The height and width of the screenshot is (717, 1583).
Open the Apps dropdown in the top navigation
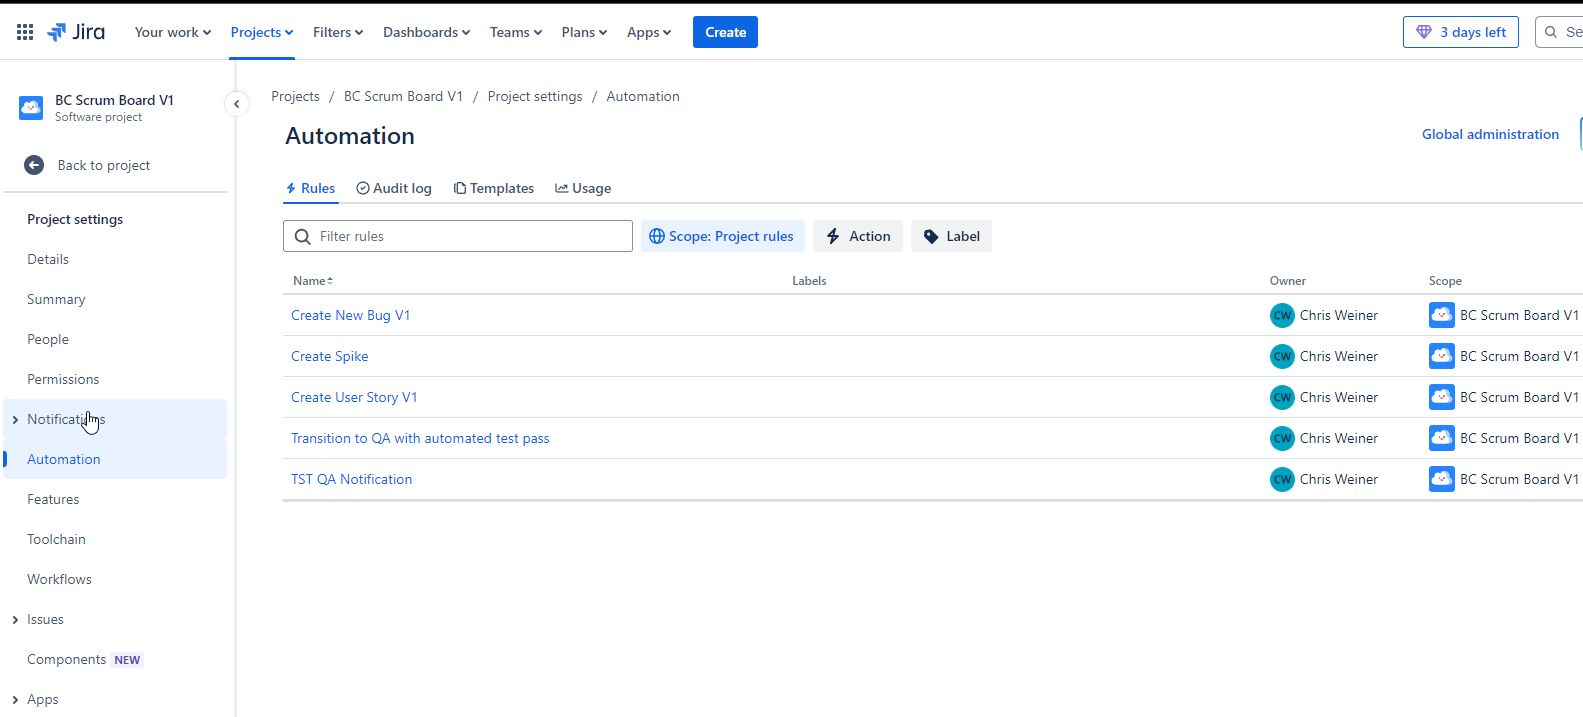649,32
